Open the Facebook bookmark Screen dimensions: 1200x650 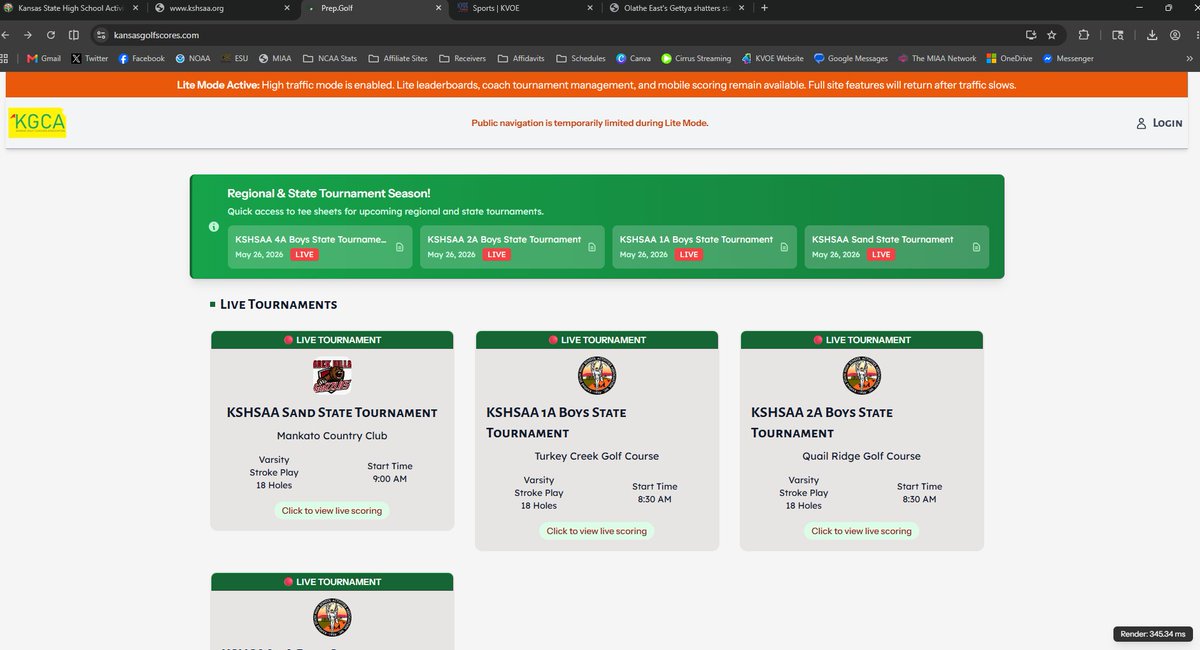141,58
